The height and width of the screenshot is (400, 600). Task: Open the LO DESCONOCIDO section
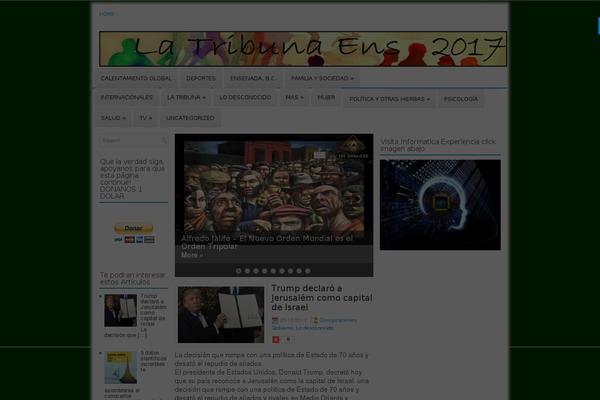tap(245, 98)
